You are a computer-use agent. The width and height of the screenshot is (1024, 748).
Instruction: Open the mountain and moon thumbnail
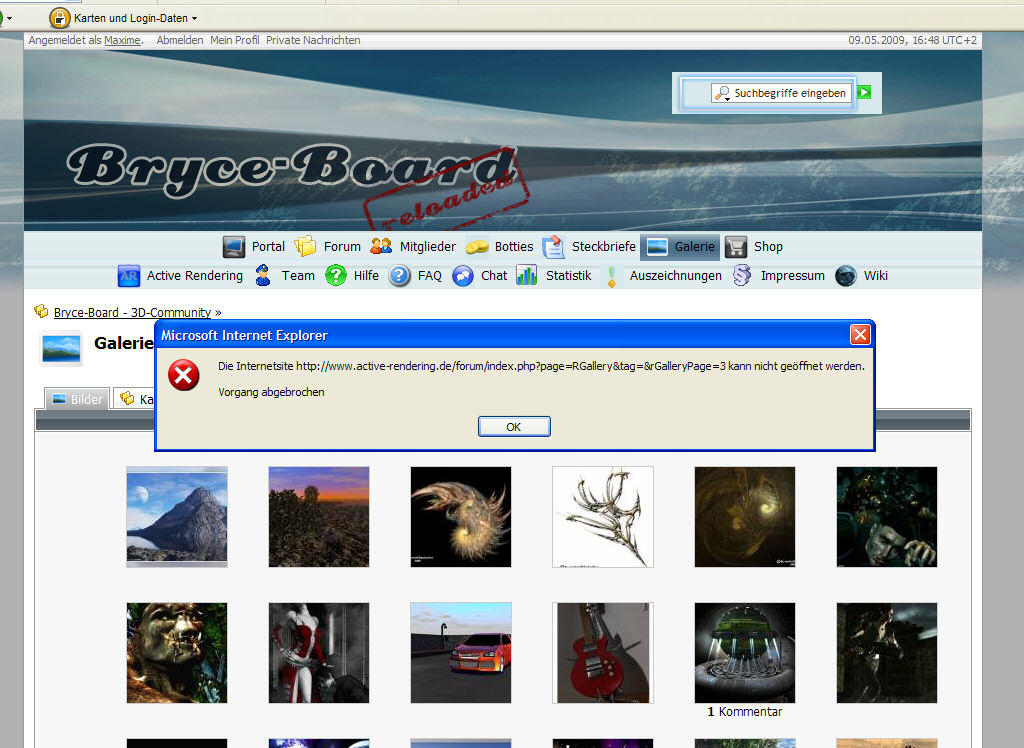(177, 517)
